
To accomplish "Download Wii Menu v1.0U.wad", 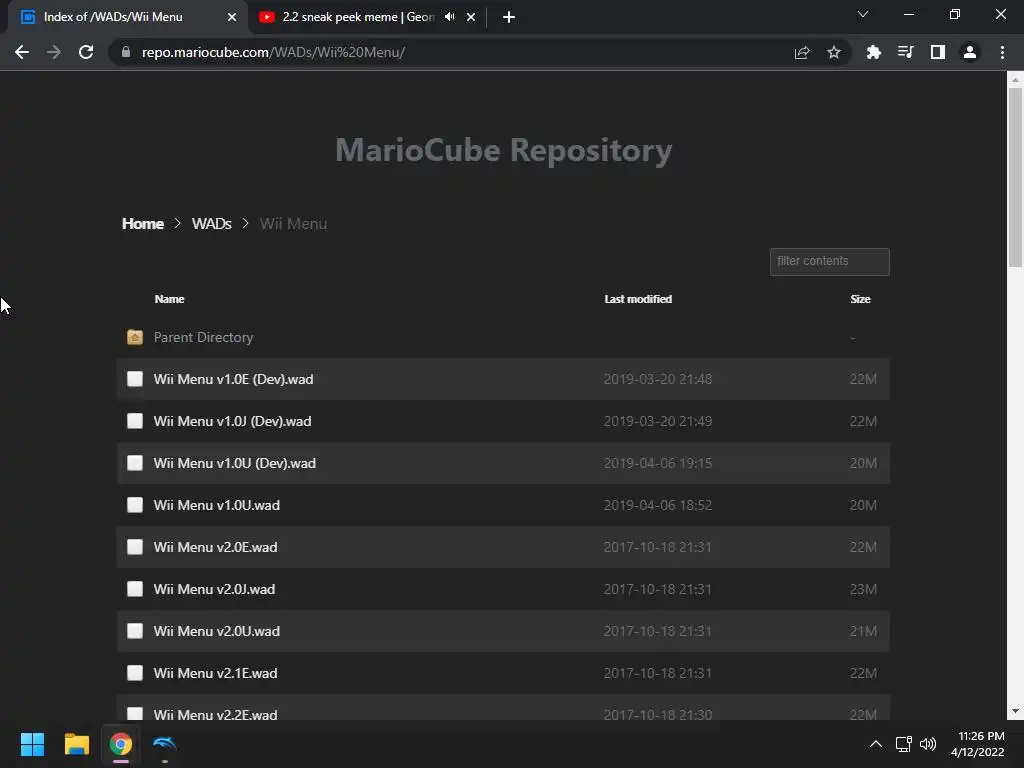I will coord(217,505).
